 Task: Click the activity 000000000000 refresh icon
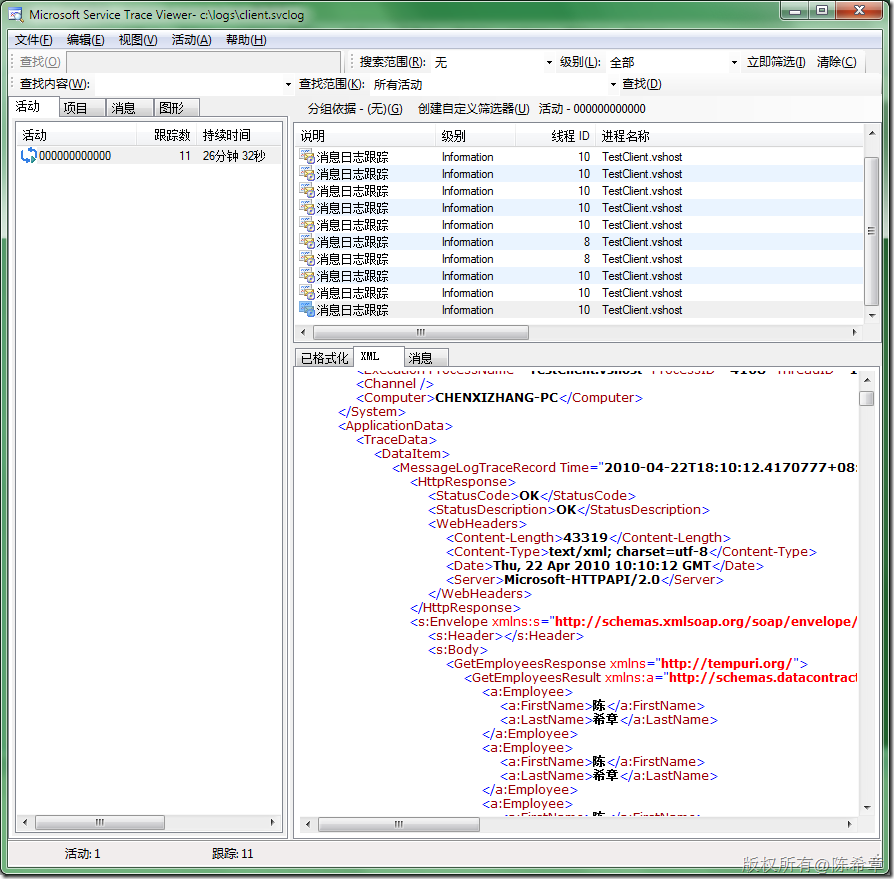pyautogui.click(x=28, y=156)
